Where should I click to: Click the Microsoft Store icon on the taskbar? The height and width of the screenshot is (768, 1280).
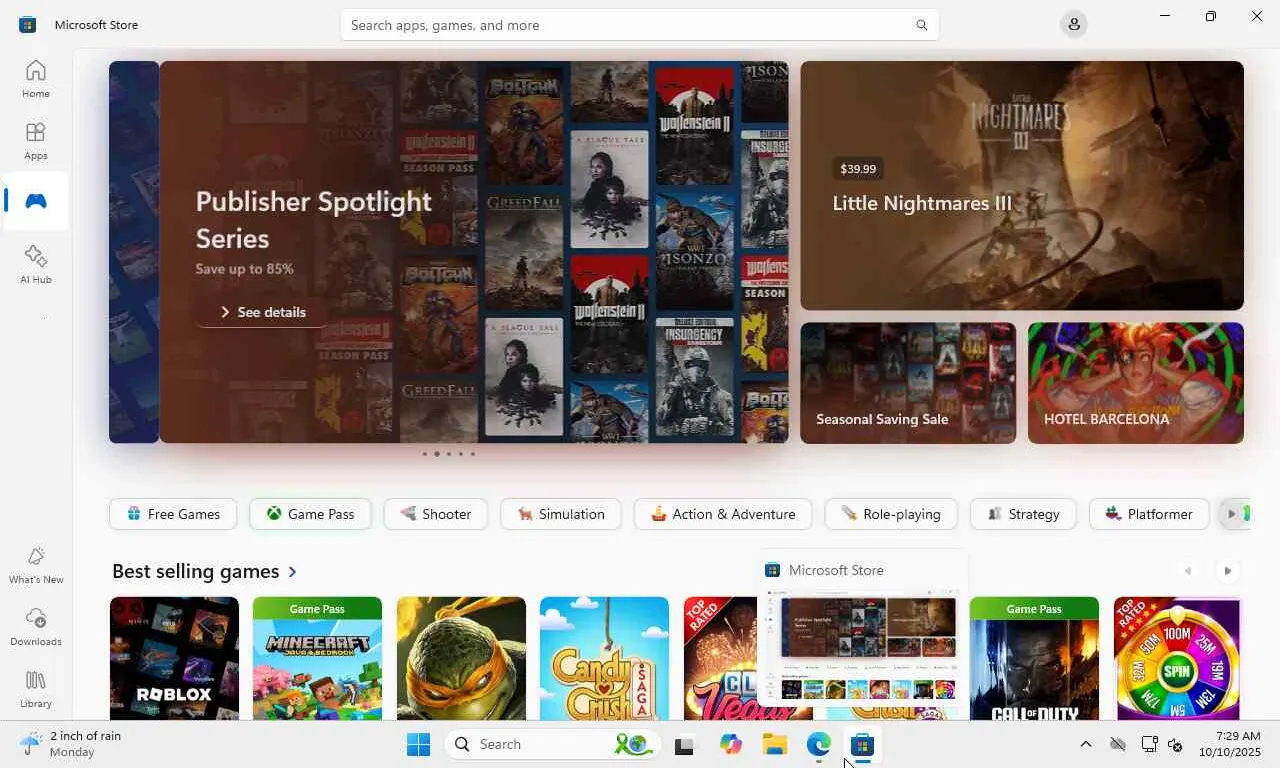(863, 744)
